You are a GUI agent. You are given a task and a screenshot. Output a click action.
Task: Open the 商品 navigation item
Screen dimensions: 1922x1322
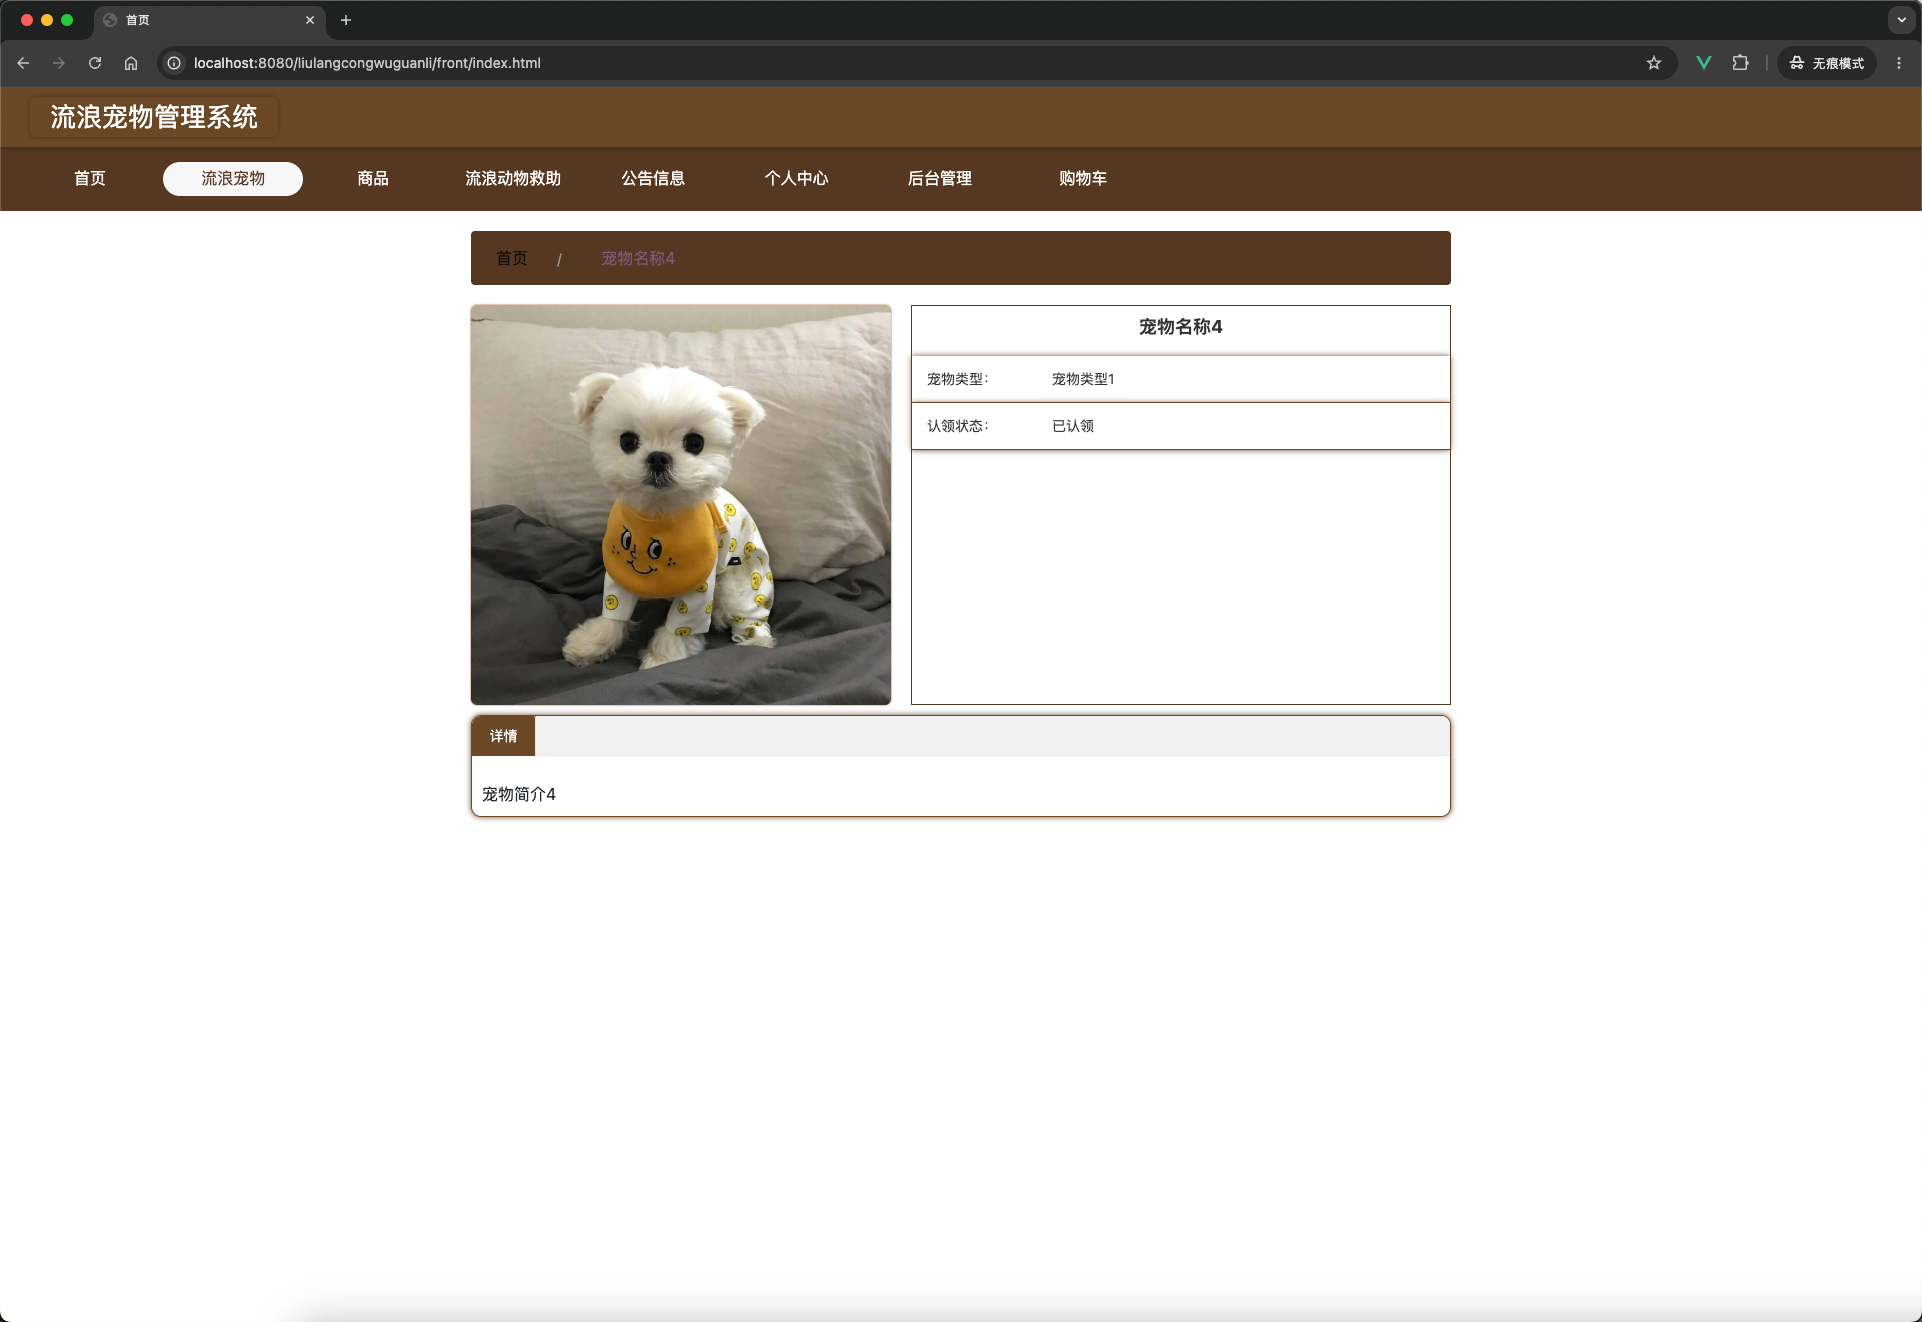point(373,178)
